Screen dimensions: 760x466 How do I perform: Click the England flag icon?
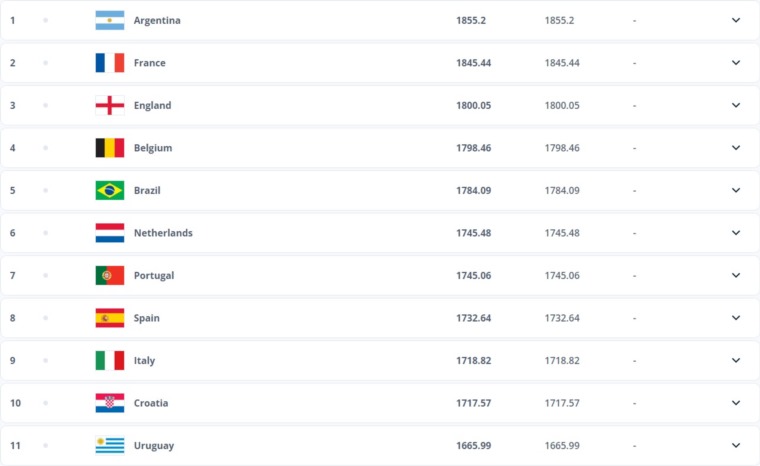110,105
